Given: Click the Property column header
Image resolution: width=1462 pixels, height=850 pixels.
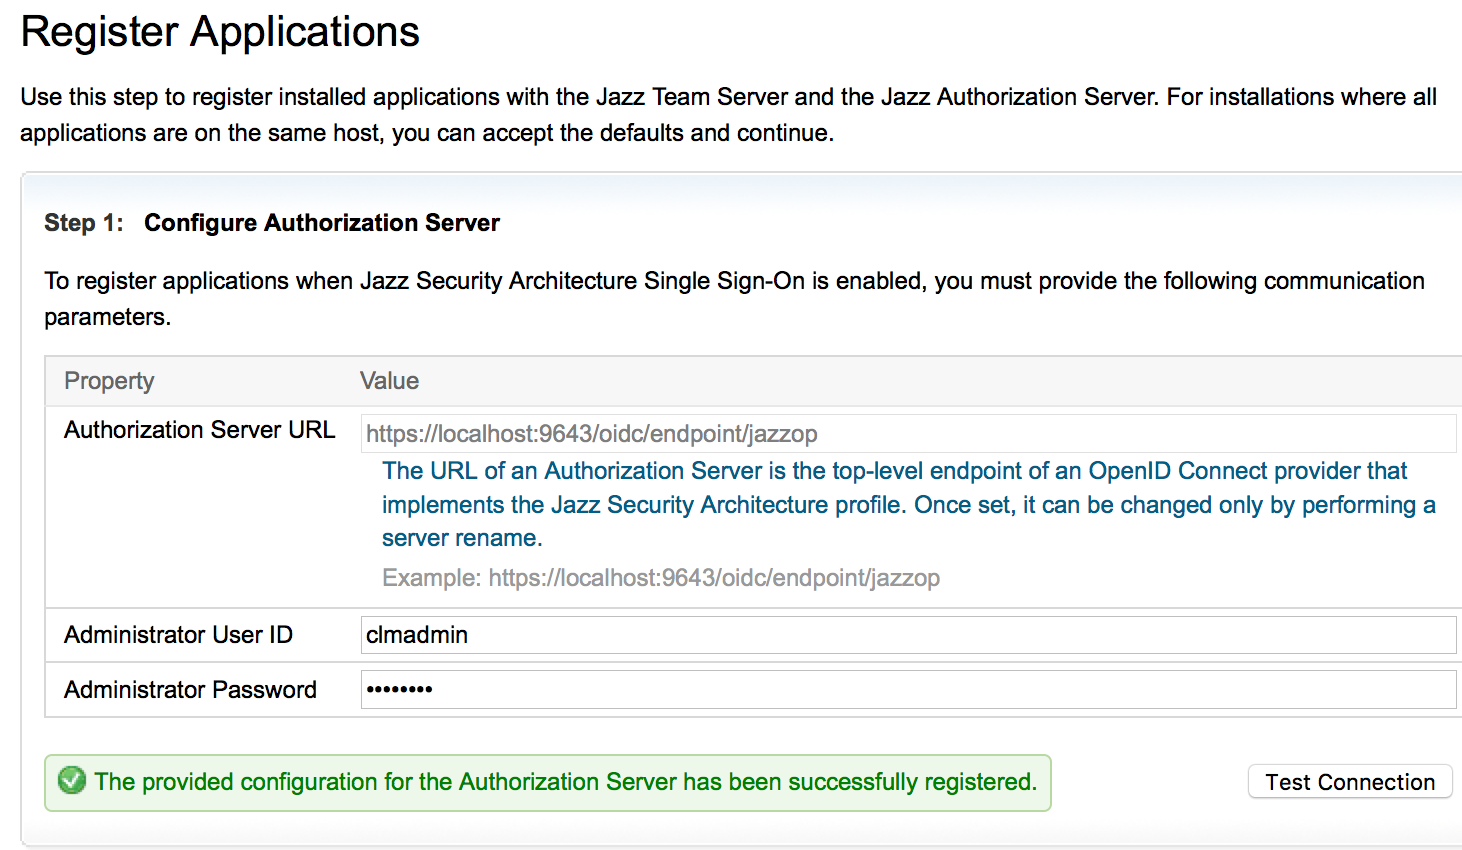Looking at the screenshot, I should (x=109, y=381).
